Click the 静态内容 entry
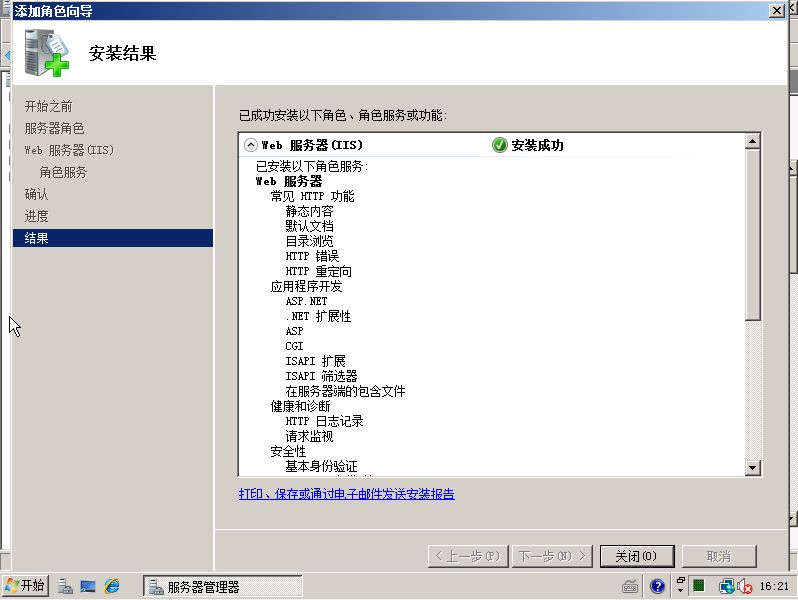 [x=309, y=211]
